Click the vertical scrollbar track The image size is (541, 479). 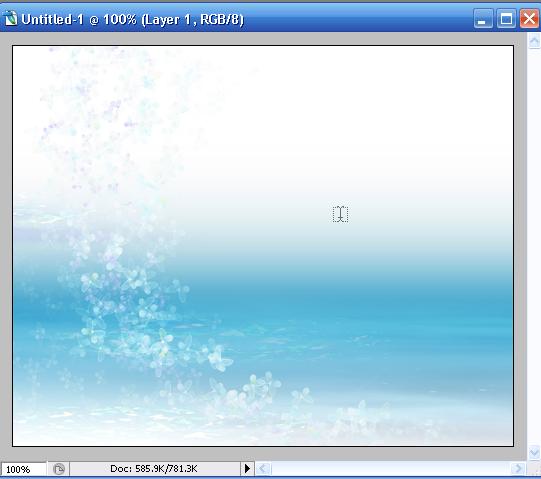(x=534, y=247)
